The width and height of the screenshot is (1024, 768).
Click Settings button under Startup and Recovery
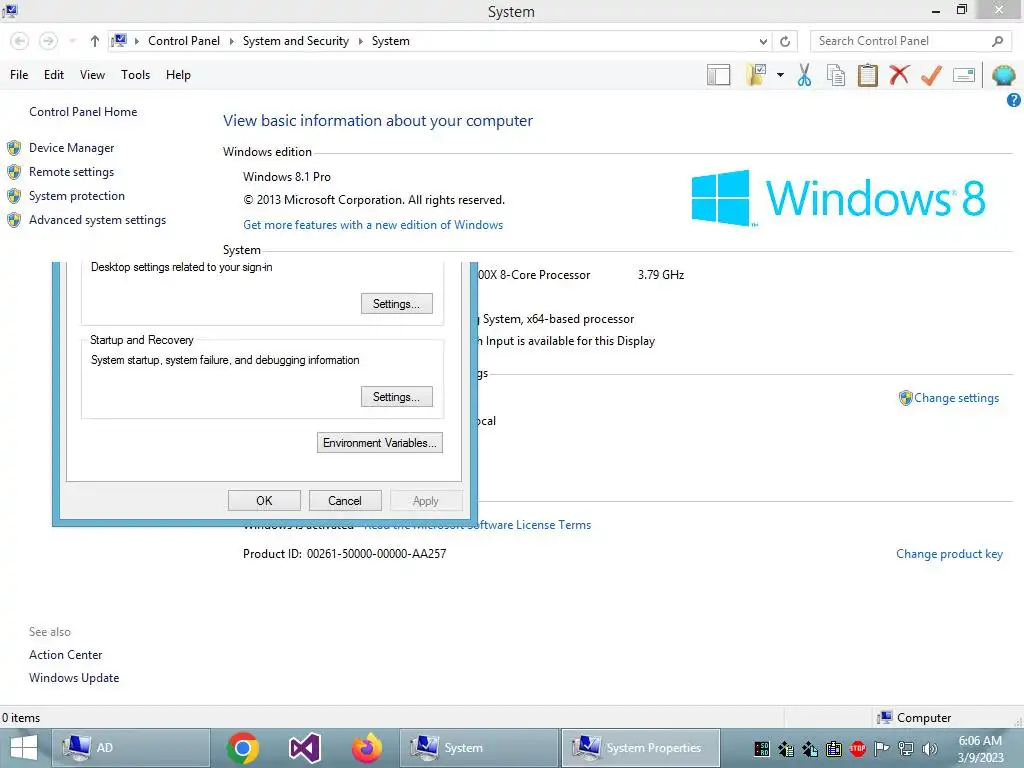coord(396,397)
